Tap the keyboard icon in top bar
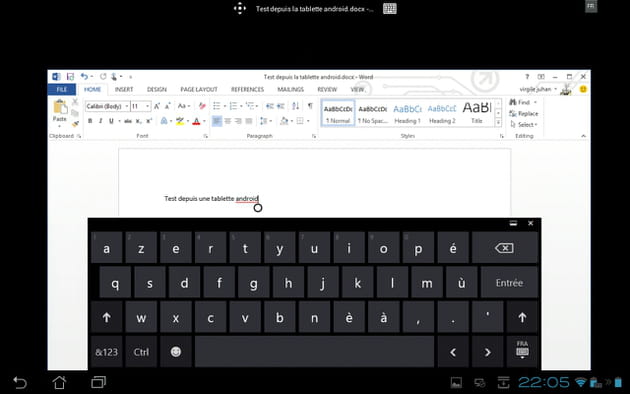The image size is (630, 394). point(390,8)
